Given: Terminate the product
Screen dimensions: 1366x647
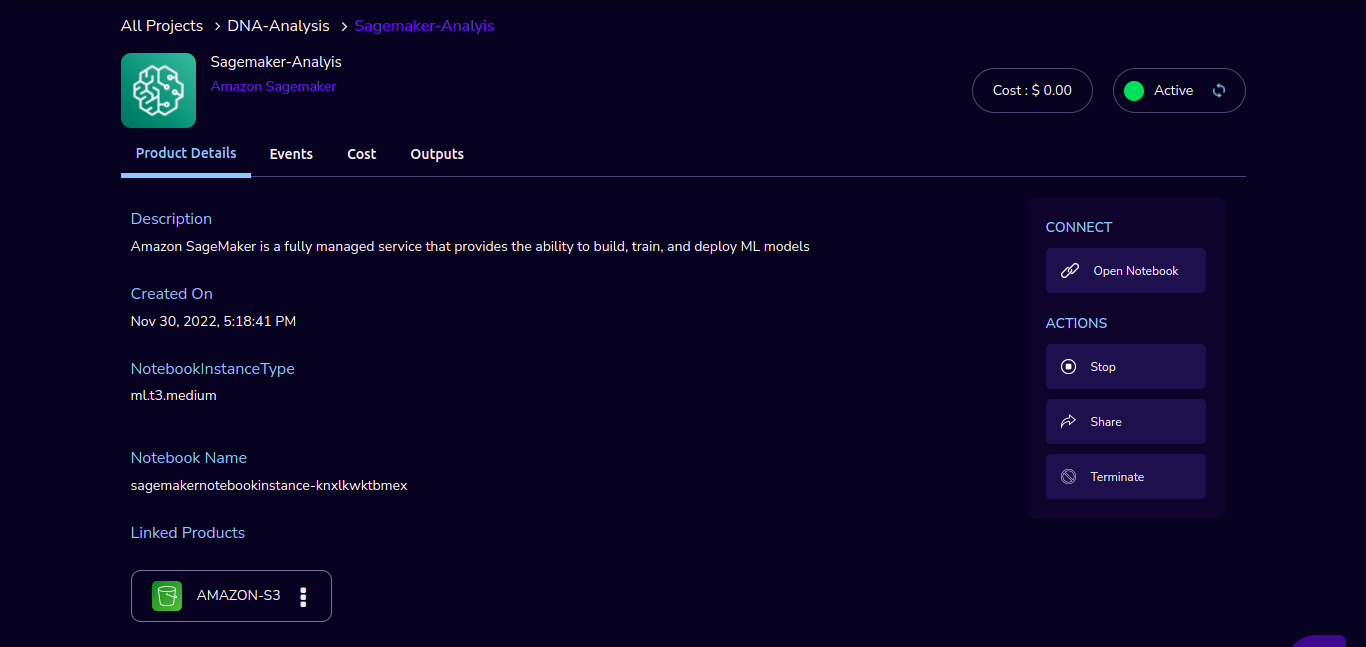Looking at the screenshot, I should tap(1126, 477).
